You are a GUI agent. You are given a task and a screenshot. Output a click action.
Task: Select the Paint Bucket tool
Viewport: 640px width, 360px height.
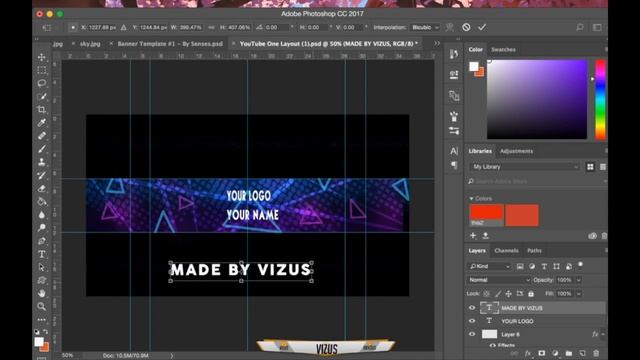click(42, 201)
